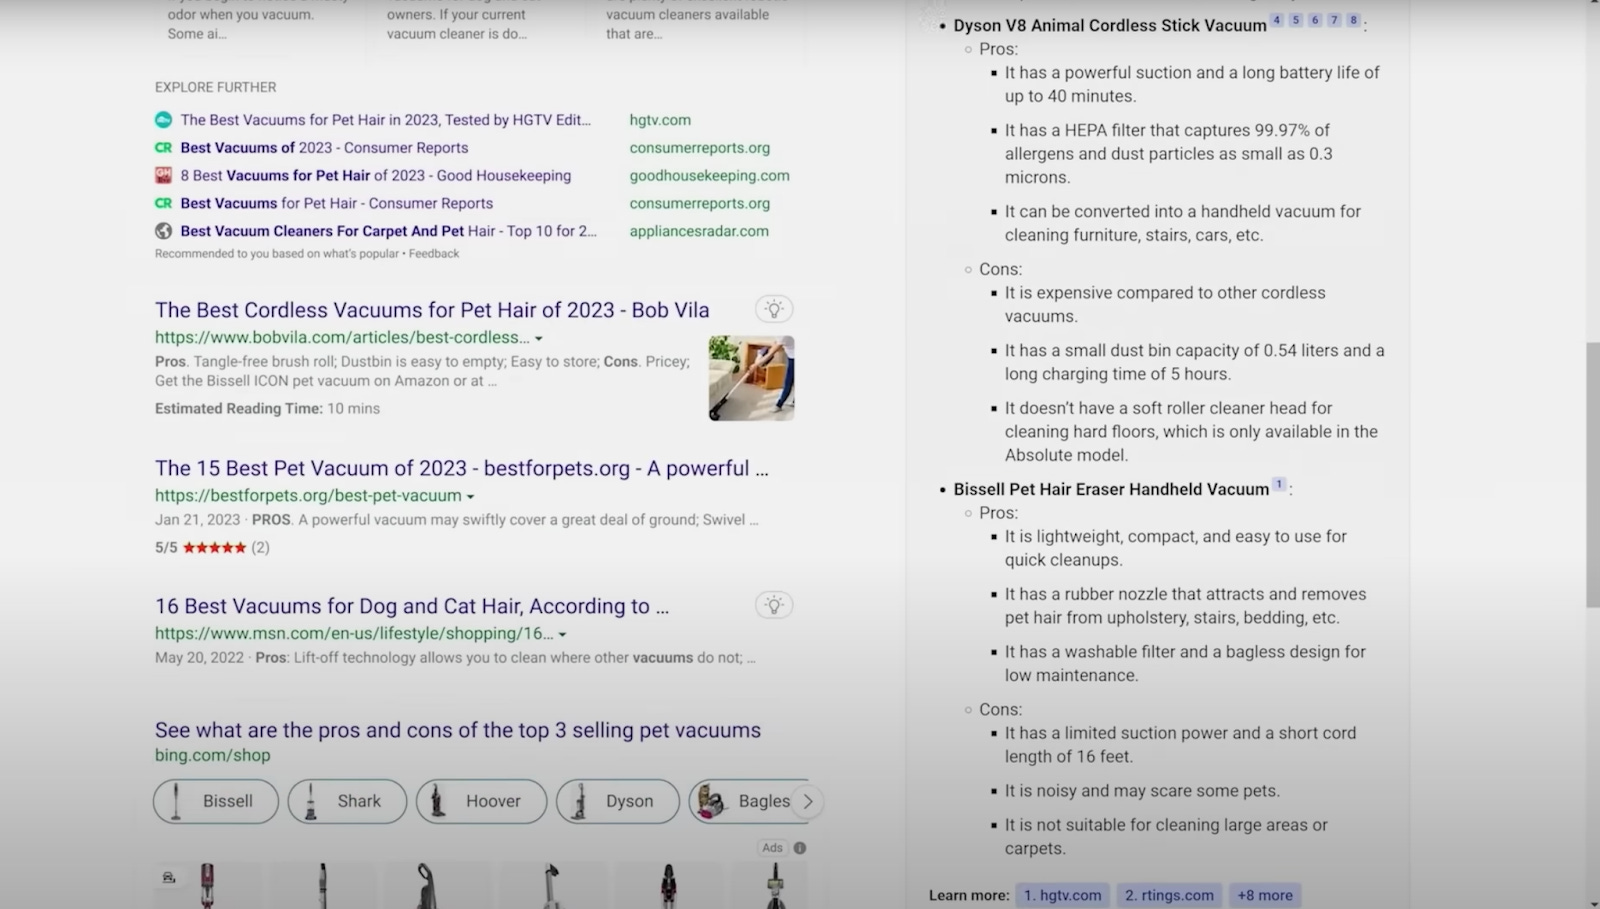Click EXPLORE FURTHER section heading
This screenshot has width=1600, height=909.
[215, 88]
